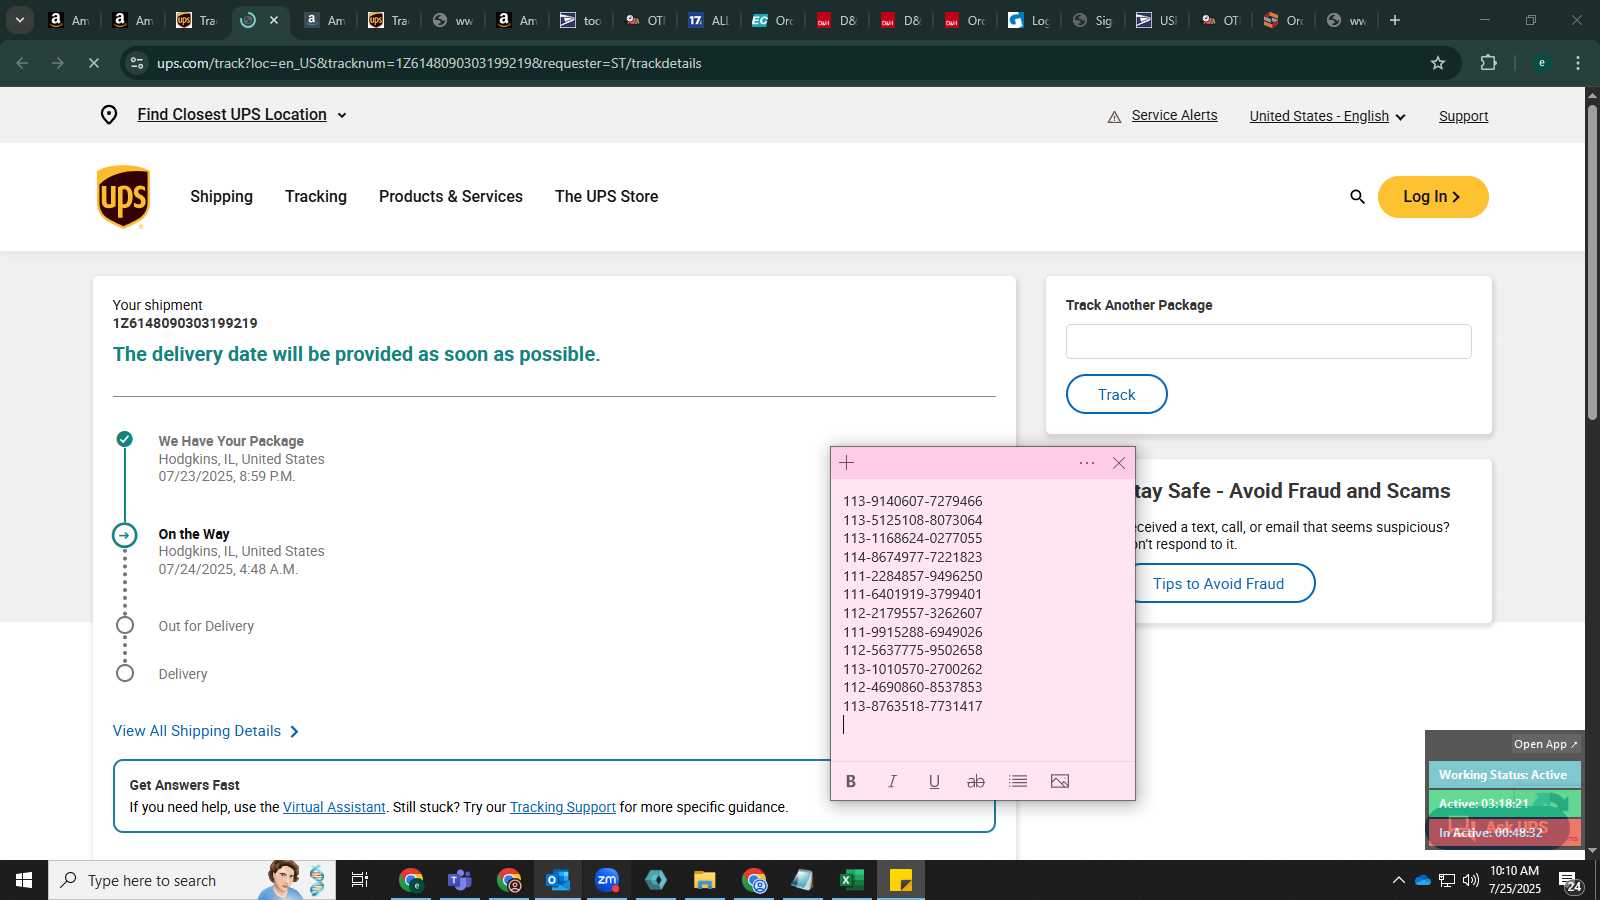Open the UPS site search magnifier
1600x900 pixels.
point(1357,197)
